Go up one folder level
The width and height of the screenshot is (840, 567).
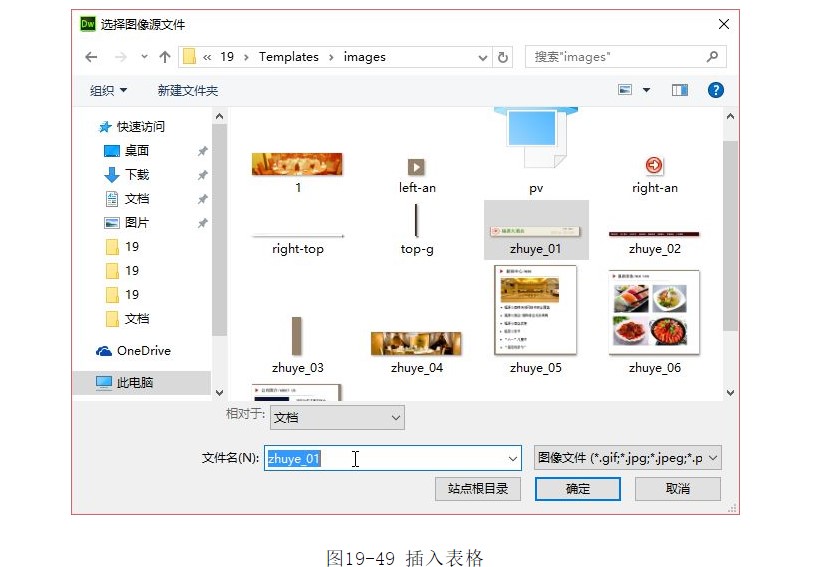click(x=165, y=57)
